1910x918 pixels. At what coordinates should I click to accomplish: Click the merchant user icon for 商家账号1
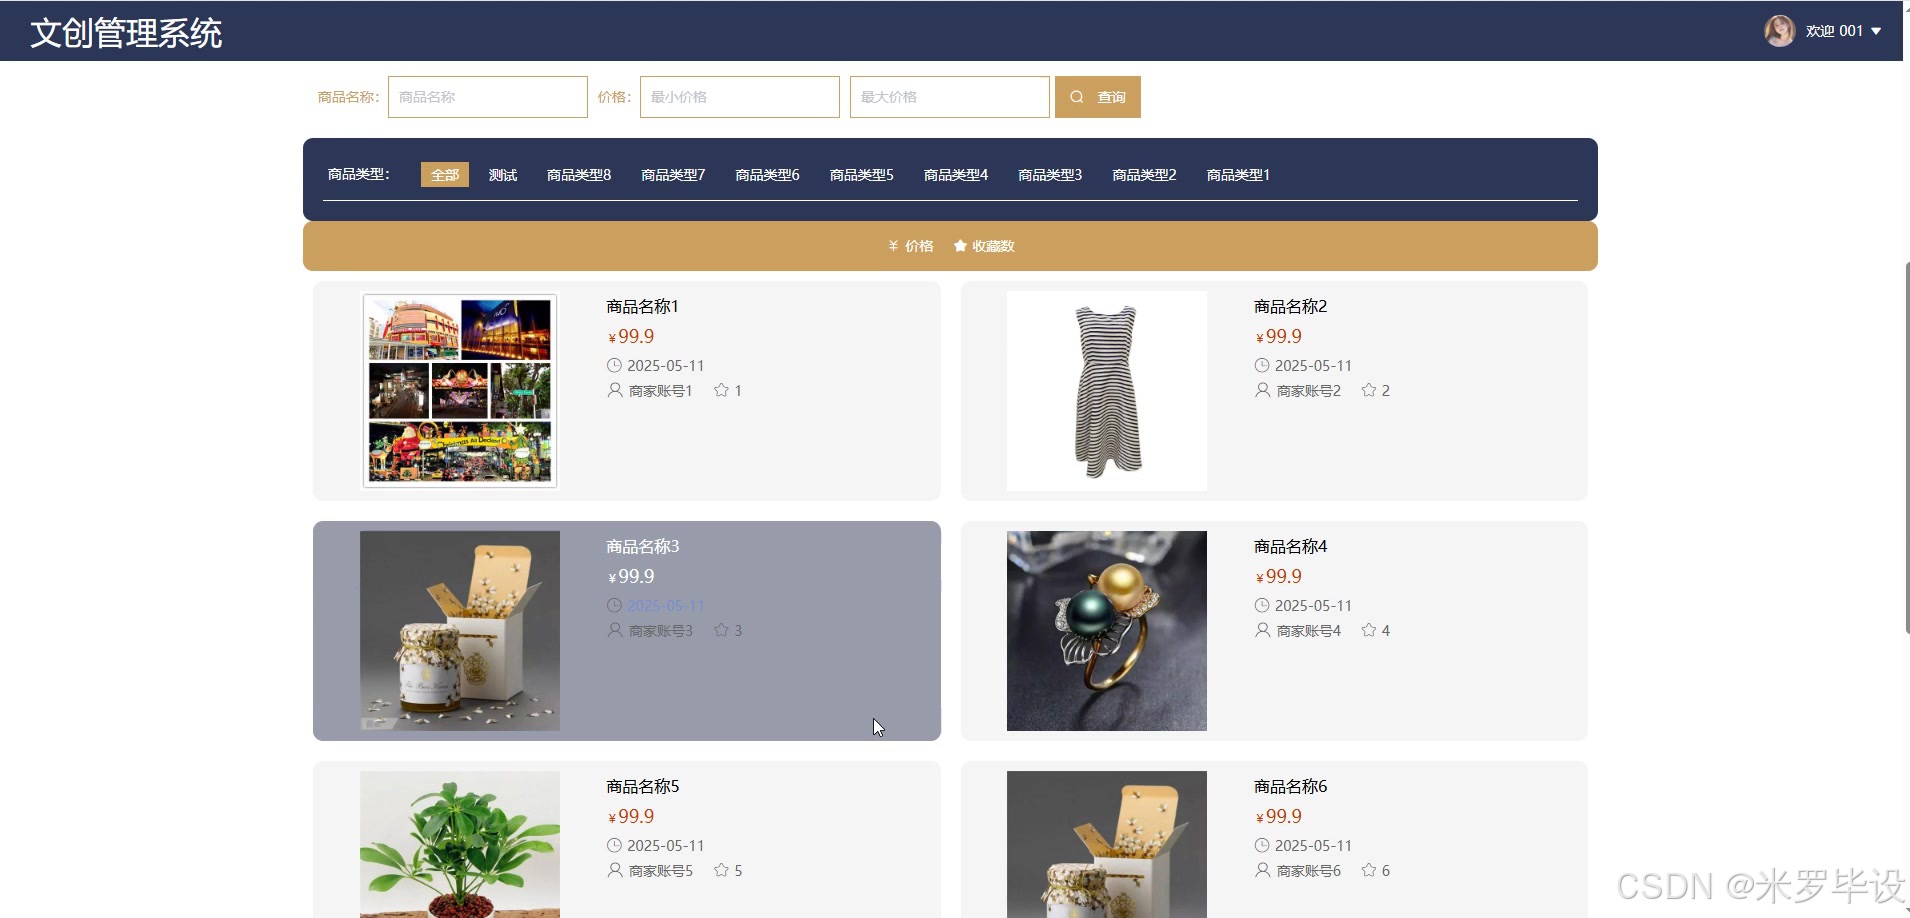point(615,390)
